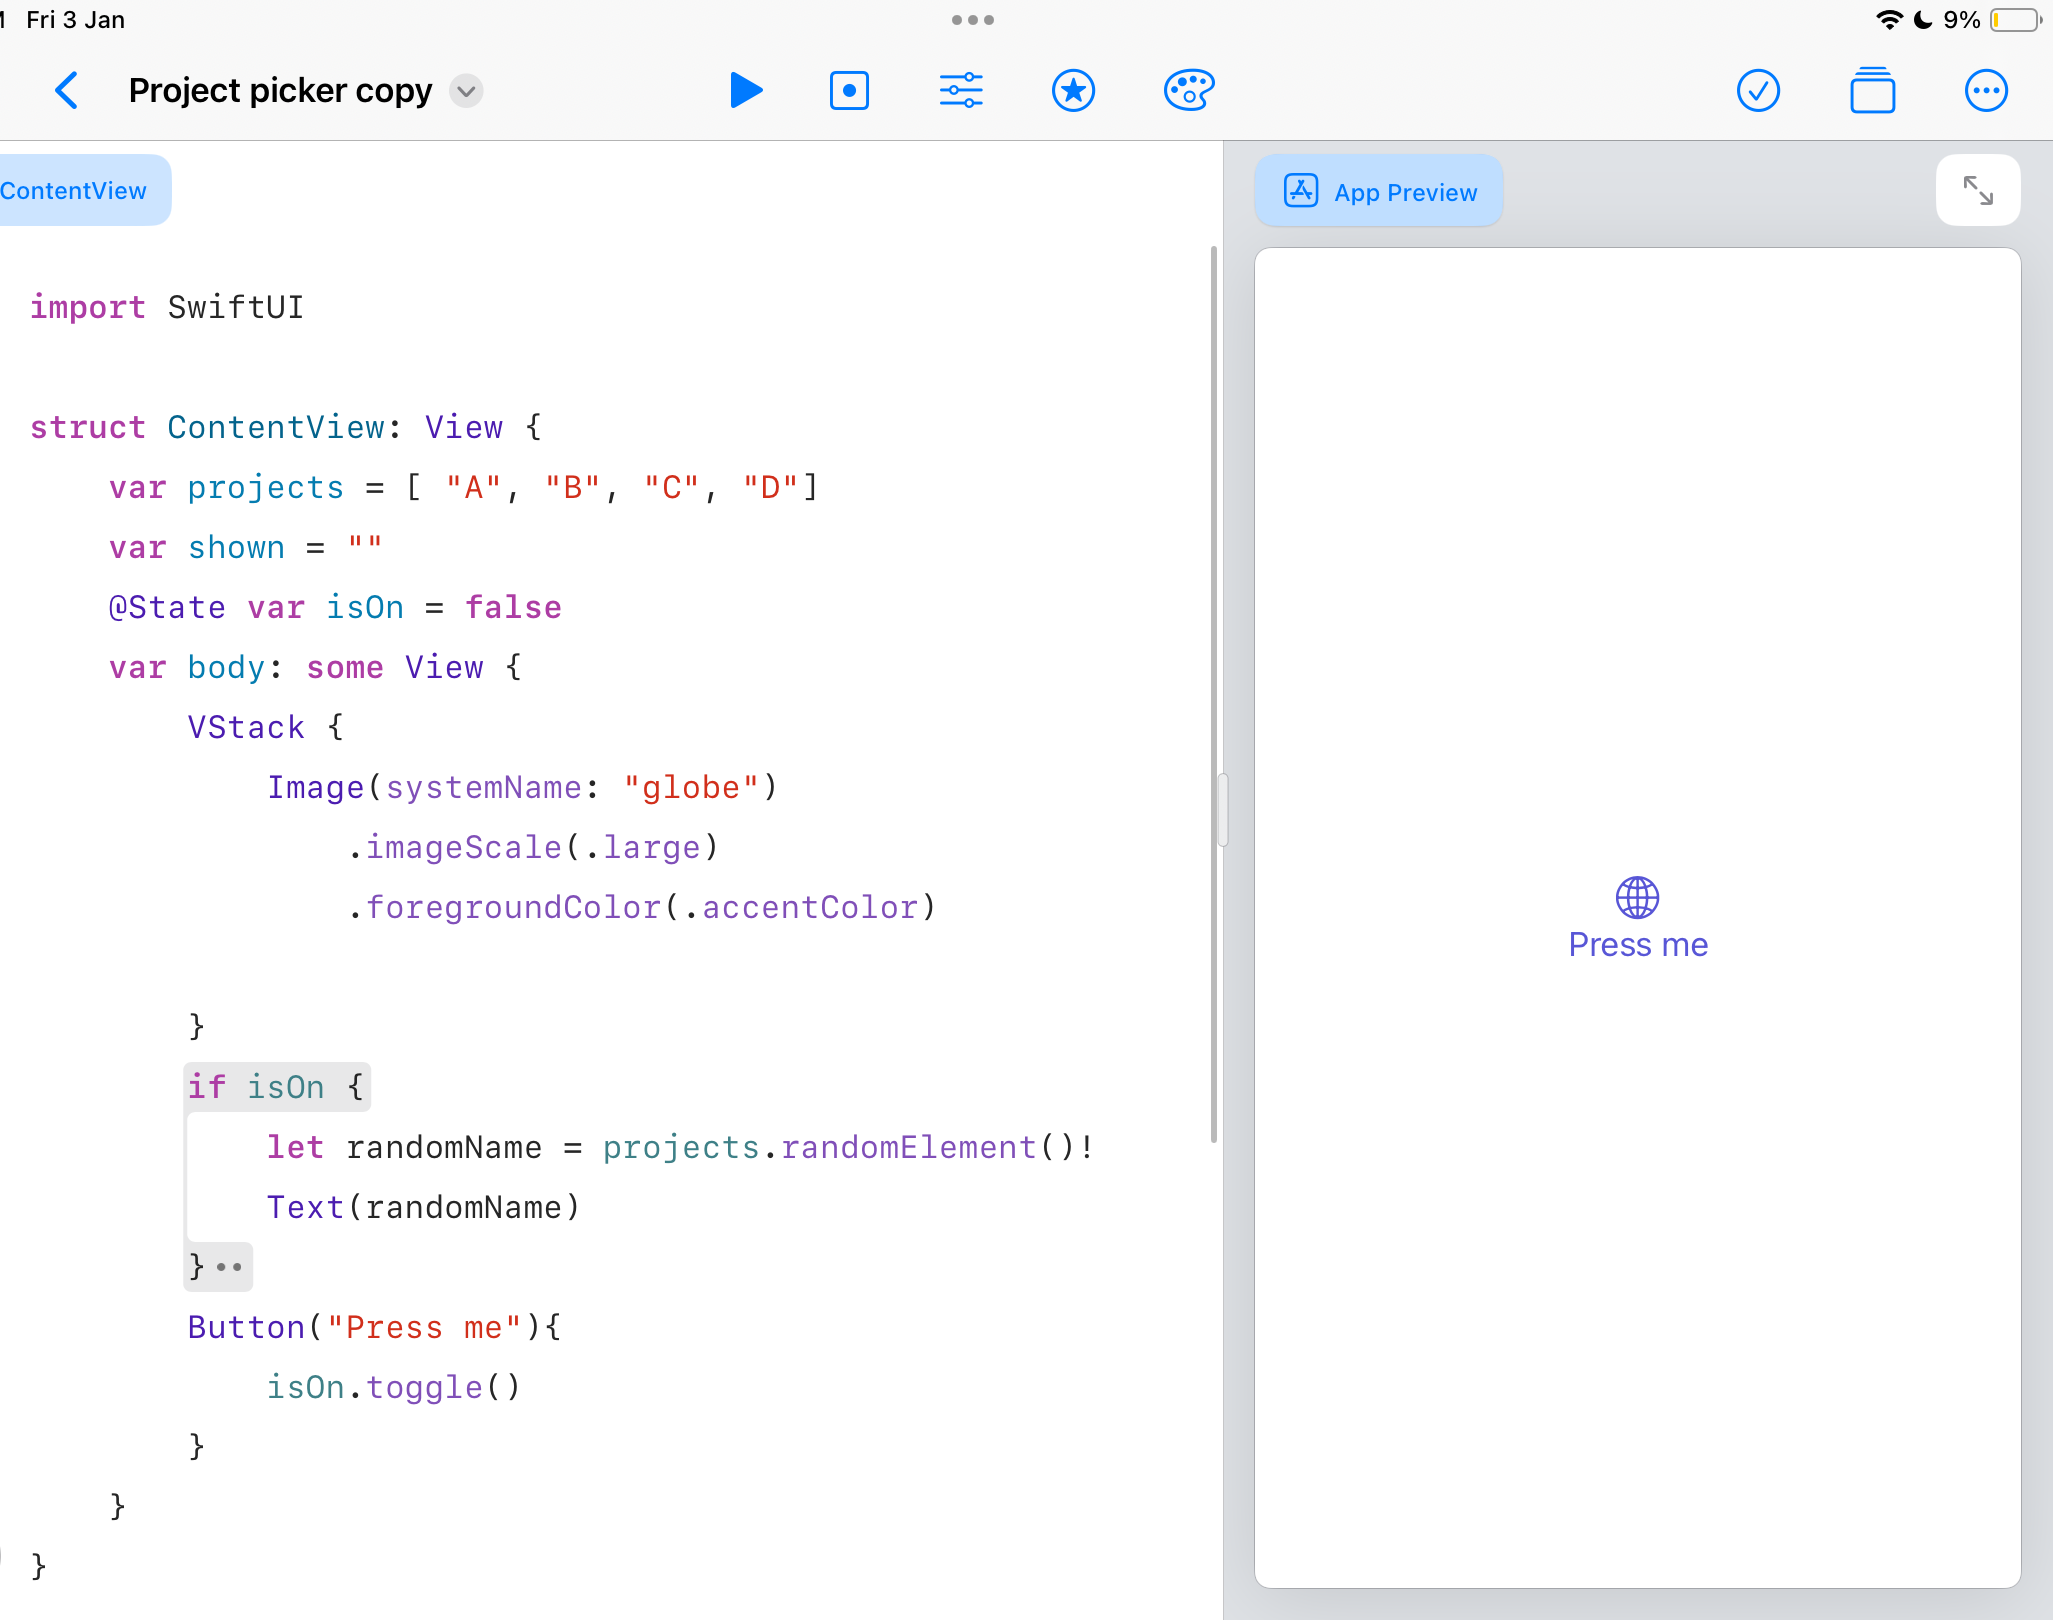Click the Fri 3 Jan date in status bar
Image resolution: width=2053 pixels, height=1620 pixels.
tap(75, 20)
